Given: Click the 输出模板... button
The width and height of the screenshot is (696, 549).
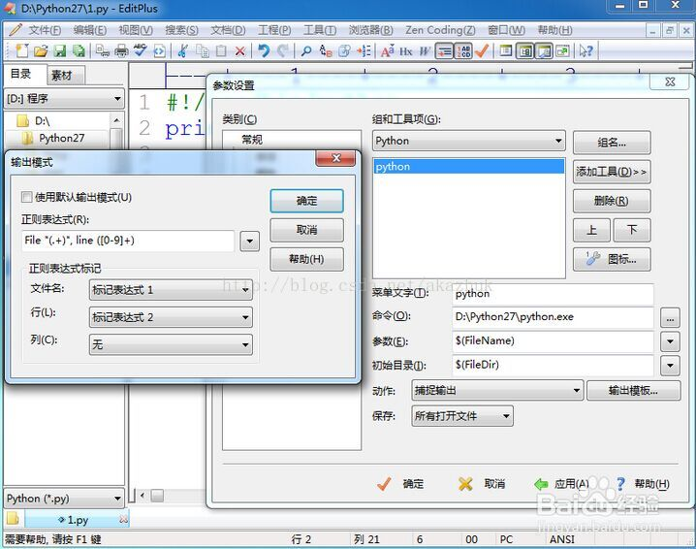Looking at the screenshot, I should point(633,391).
